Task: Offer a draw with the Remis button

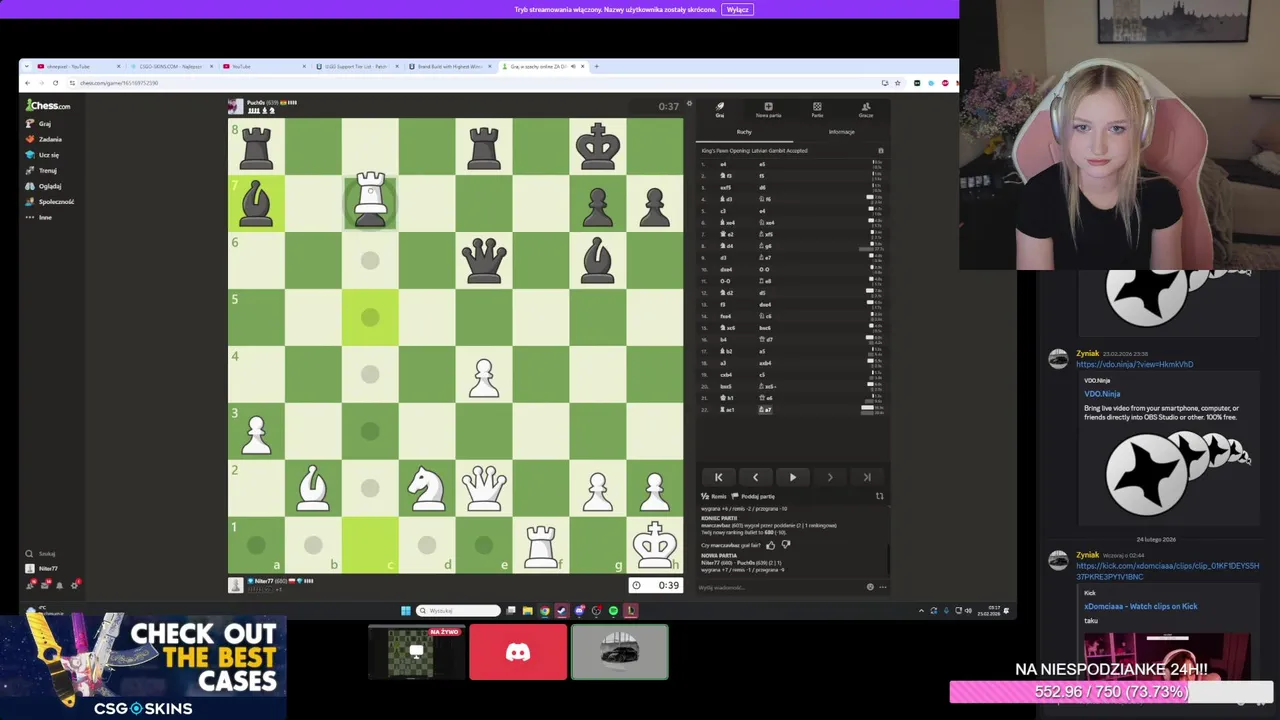Action: click(x=714, y=496)
